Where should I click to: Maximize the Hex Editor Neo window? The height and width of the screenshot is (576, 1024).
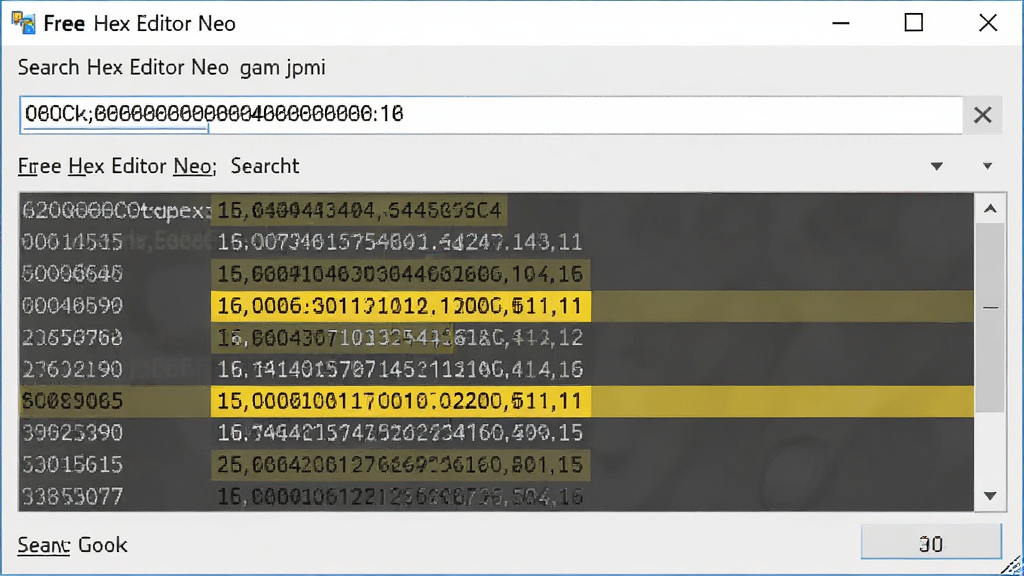tap(914, 23)
